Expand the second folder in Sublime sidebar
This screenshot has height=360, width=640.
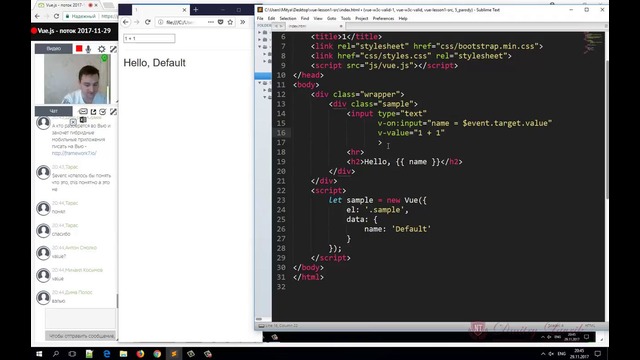(260, 40)
